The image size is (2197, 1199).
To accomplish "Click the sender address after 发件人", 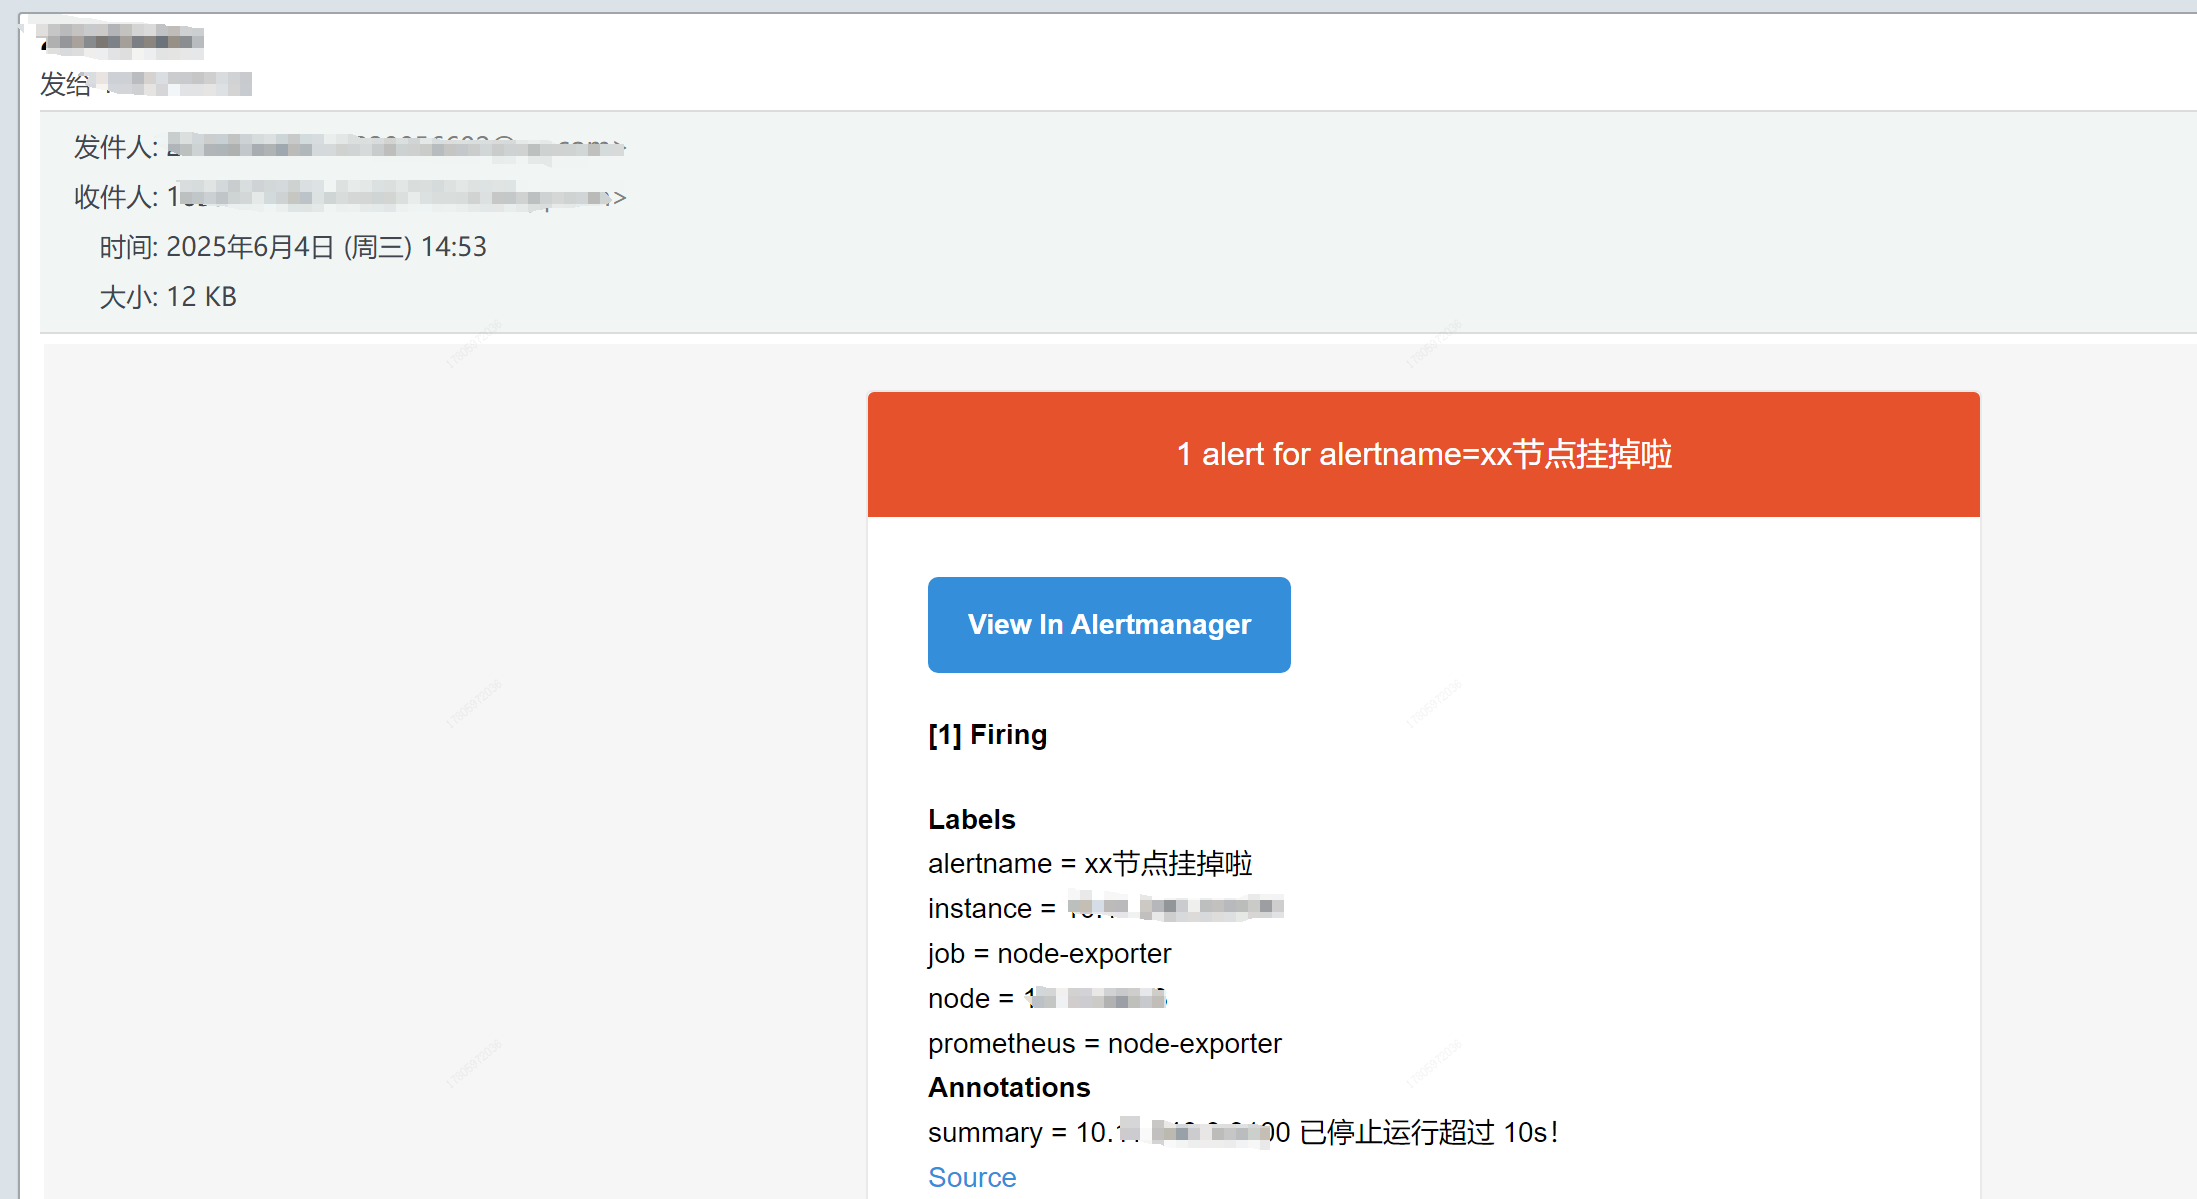I will tap(395, 146).
